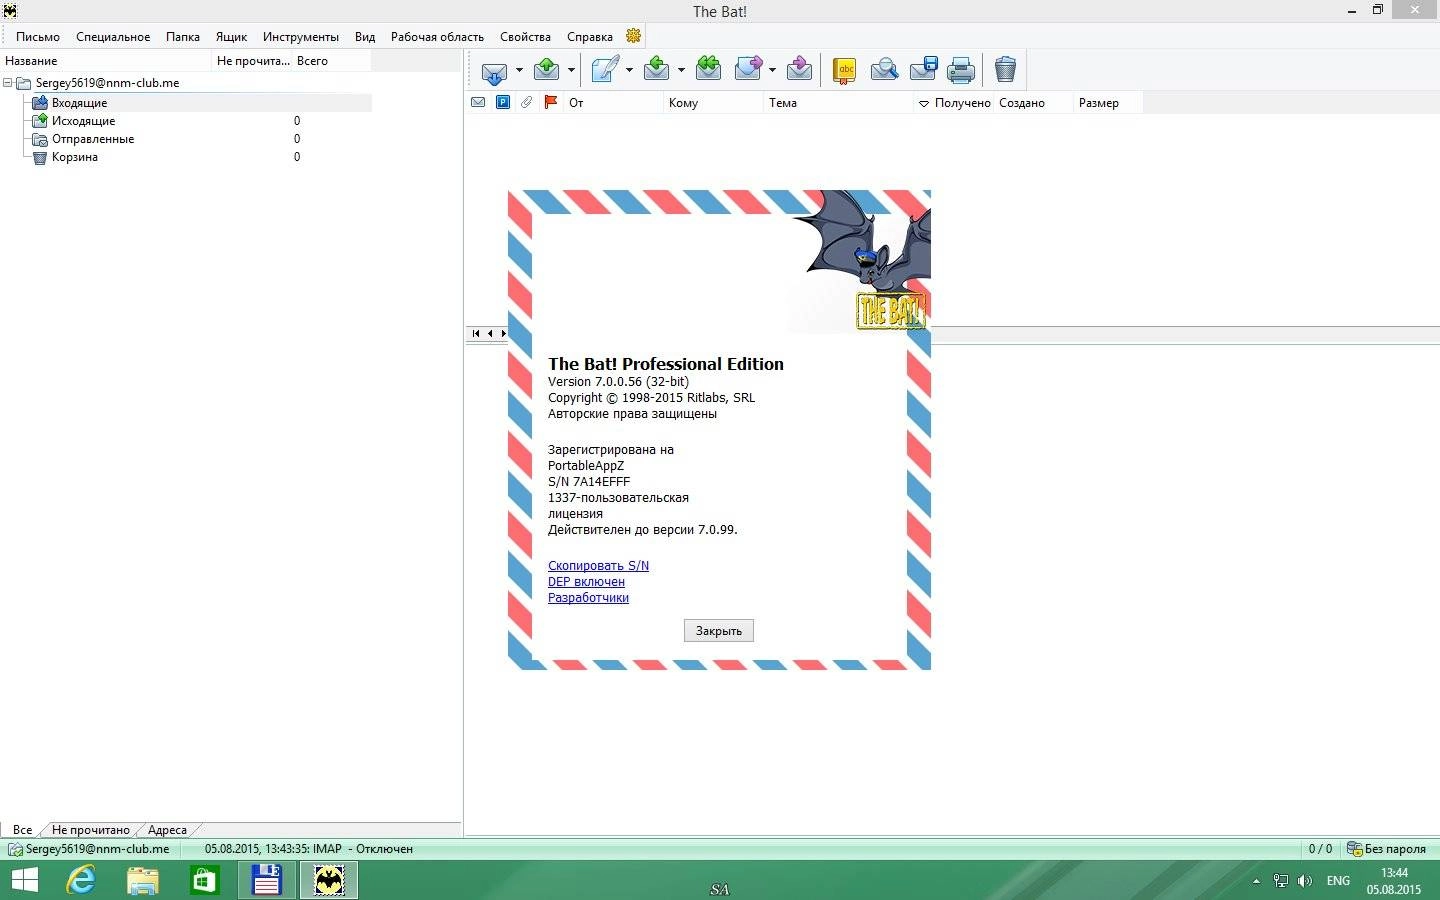
Task: Select the Отправленные folder
Action: point(93,138)
